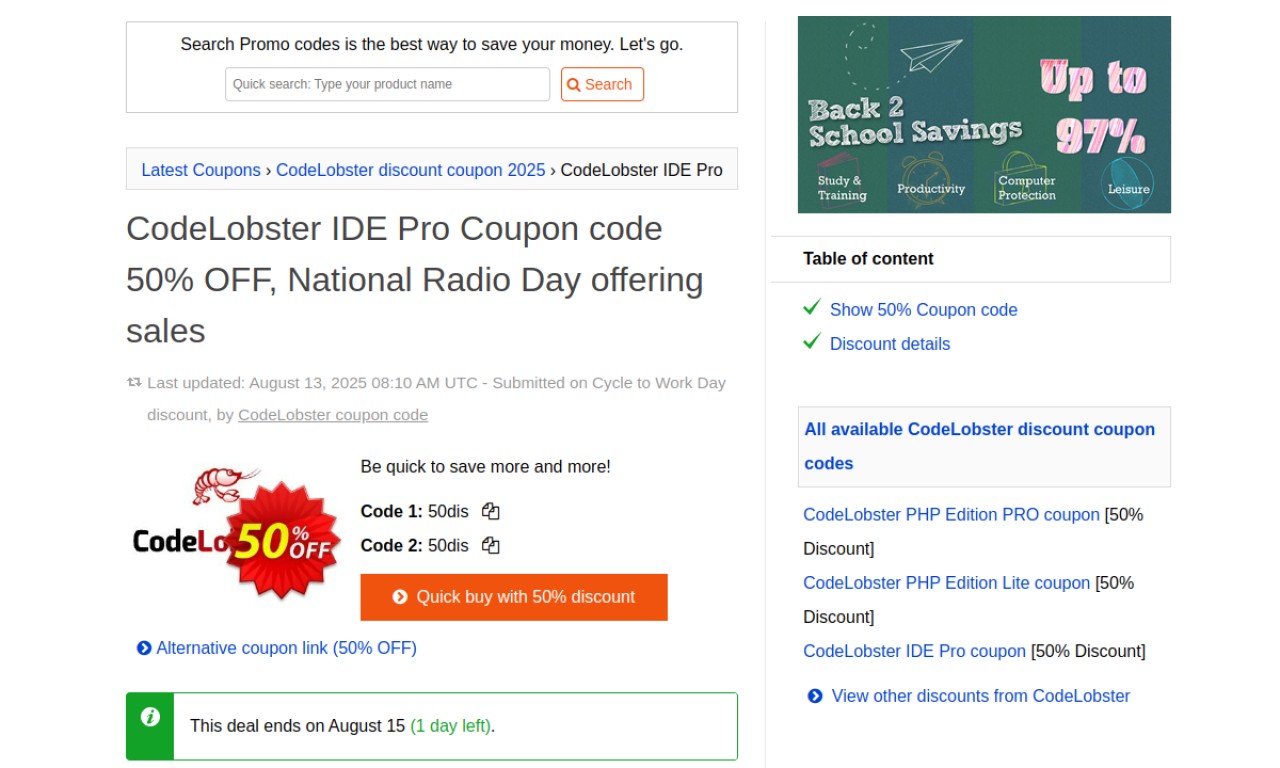Jump to Discount details section
Image resolution: width=1280 pixels, height=768 pixels.
[x=890, y=344]
